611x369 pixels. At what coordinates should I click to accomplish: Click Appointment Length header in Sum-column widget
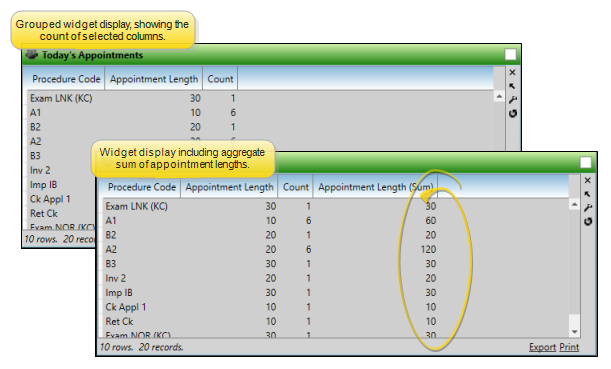pyautogui.click(x=229, y=187)
